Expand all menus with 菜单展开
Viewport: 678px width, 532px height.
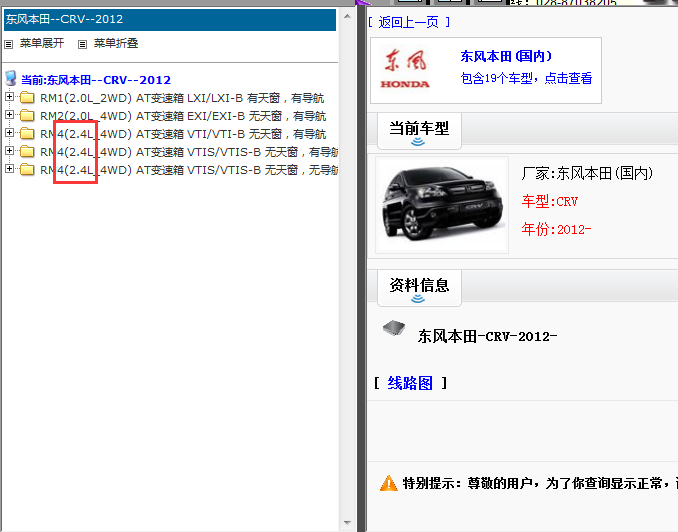click(42, 43)
